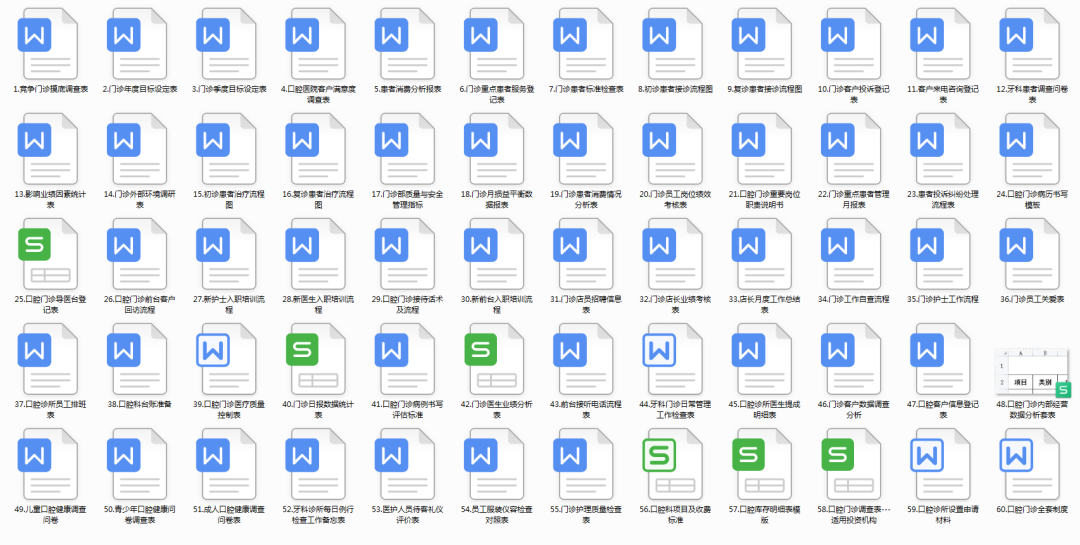Open outlined document 59.口腔诊所设置申请材料
Image resolution: width=1080 pixels, height=545 pixels.
[x=943, y=465]
